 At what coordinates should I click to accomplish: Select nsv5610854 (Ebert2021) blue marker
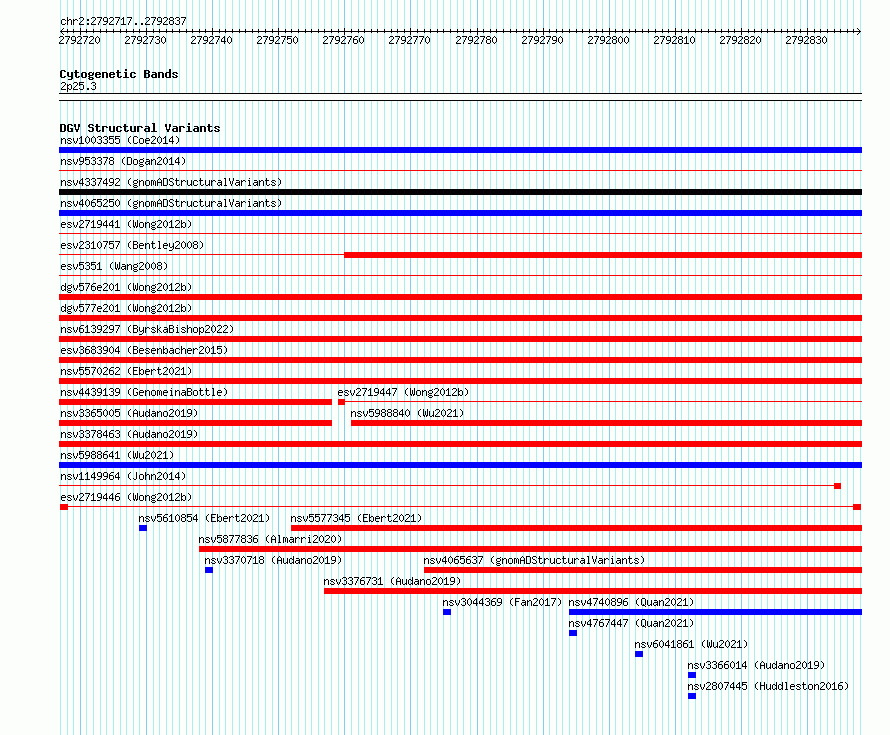pos(143,528)
